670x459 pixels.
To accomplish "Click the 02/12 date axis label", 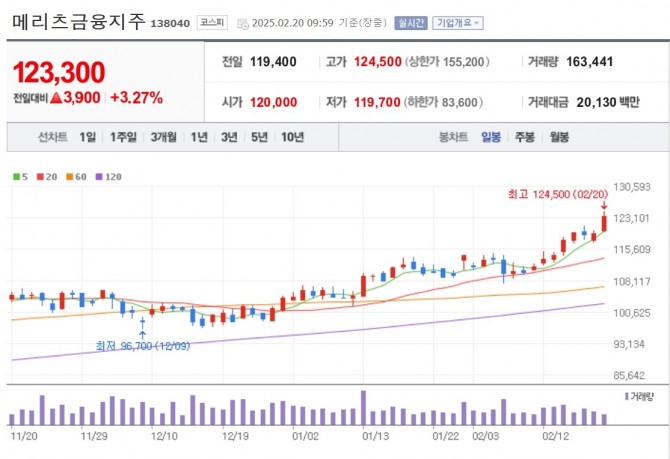I will click(x=555, y=436).
